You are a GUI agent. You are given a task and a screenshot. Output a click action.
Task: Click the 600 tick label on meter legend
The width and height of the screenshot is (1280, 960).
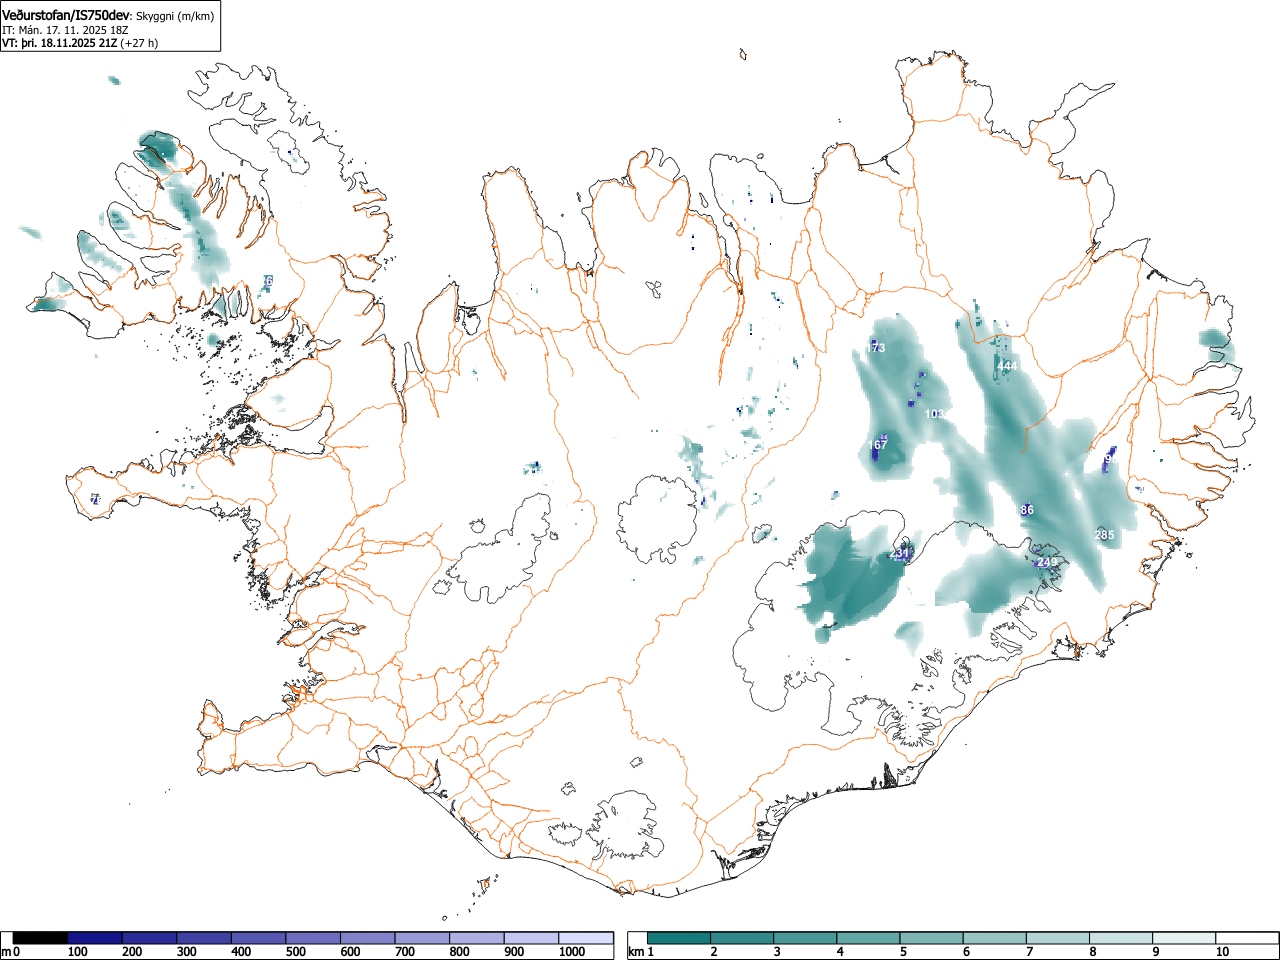point(351,952)
